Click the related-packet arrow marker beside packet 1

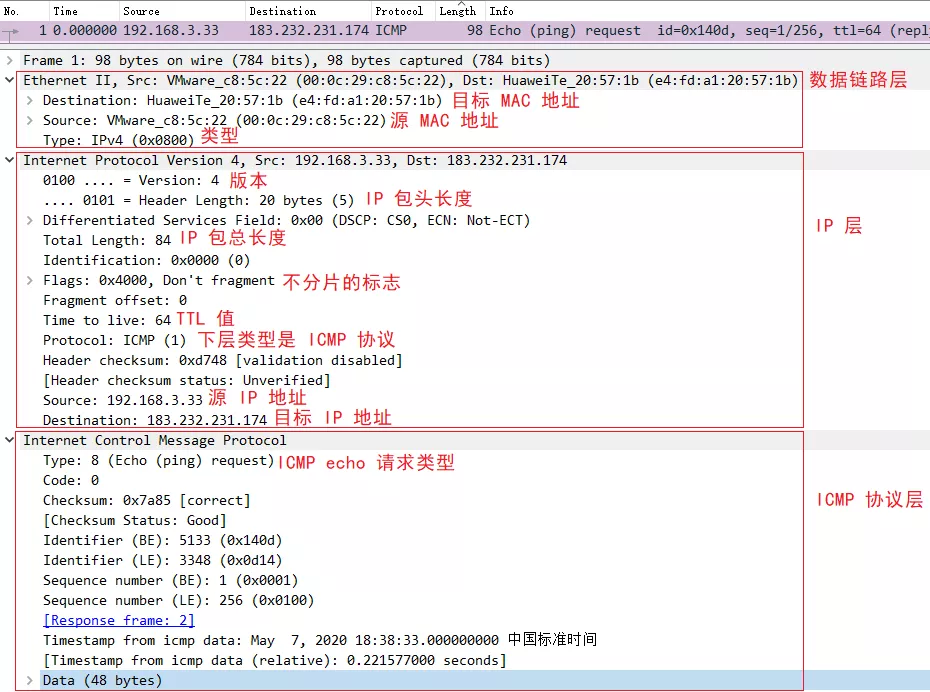pos(10,32)
